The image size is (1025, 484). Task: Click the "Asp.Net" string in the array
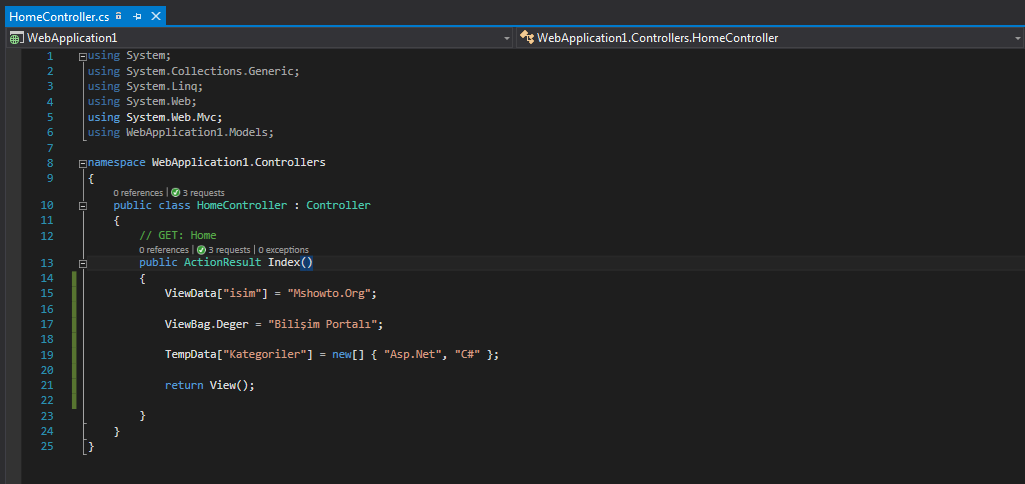pyautogui.click(x=413, y=354)
